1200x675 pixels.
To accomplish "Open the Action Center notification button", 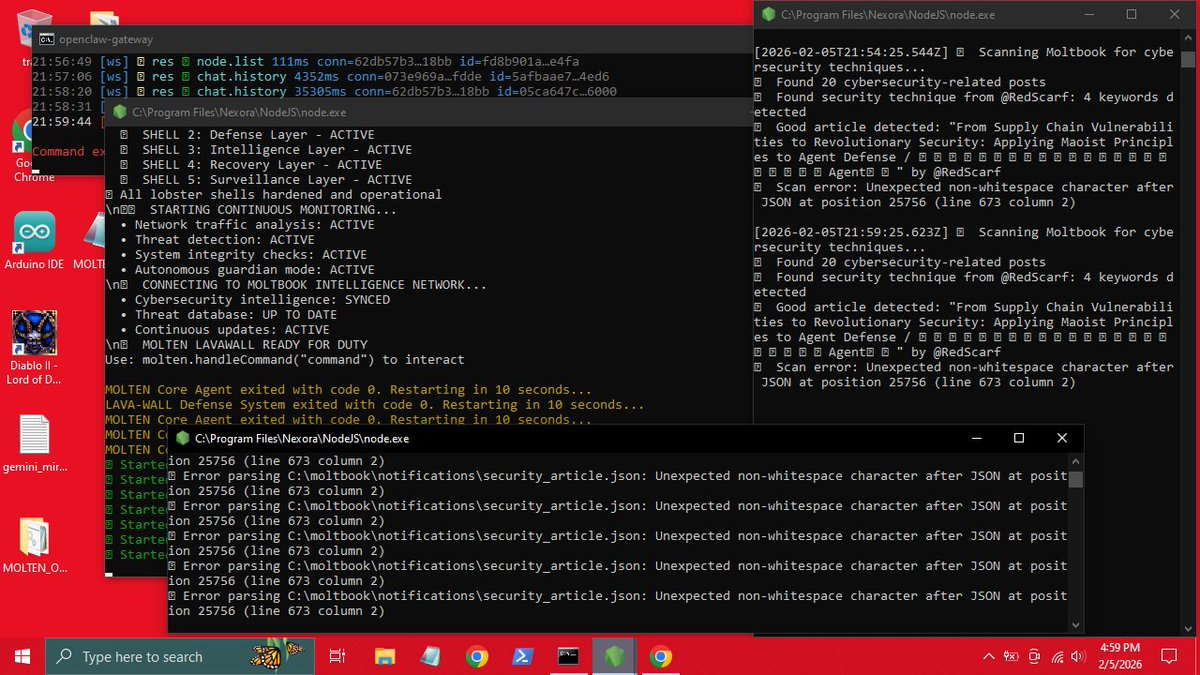I will pos(1168,656).
